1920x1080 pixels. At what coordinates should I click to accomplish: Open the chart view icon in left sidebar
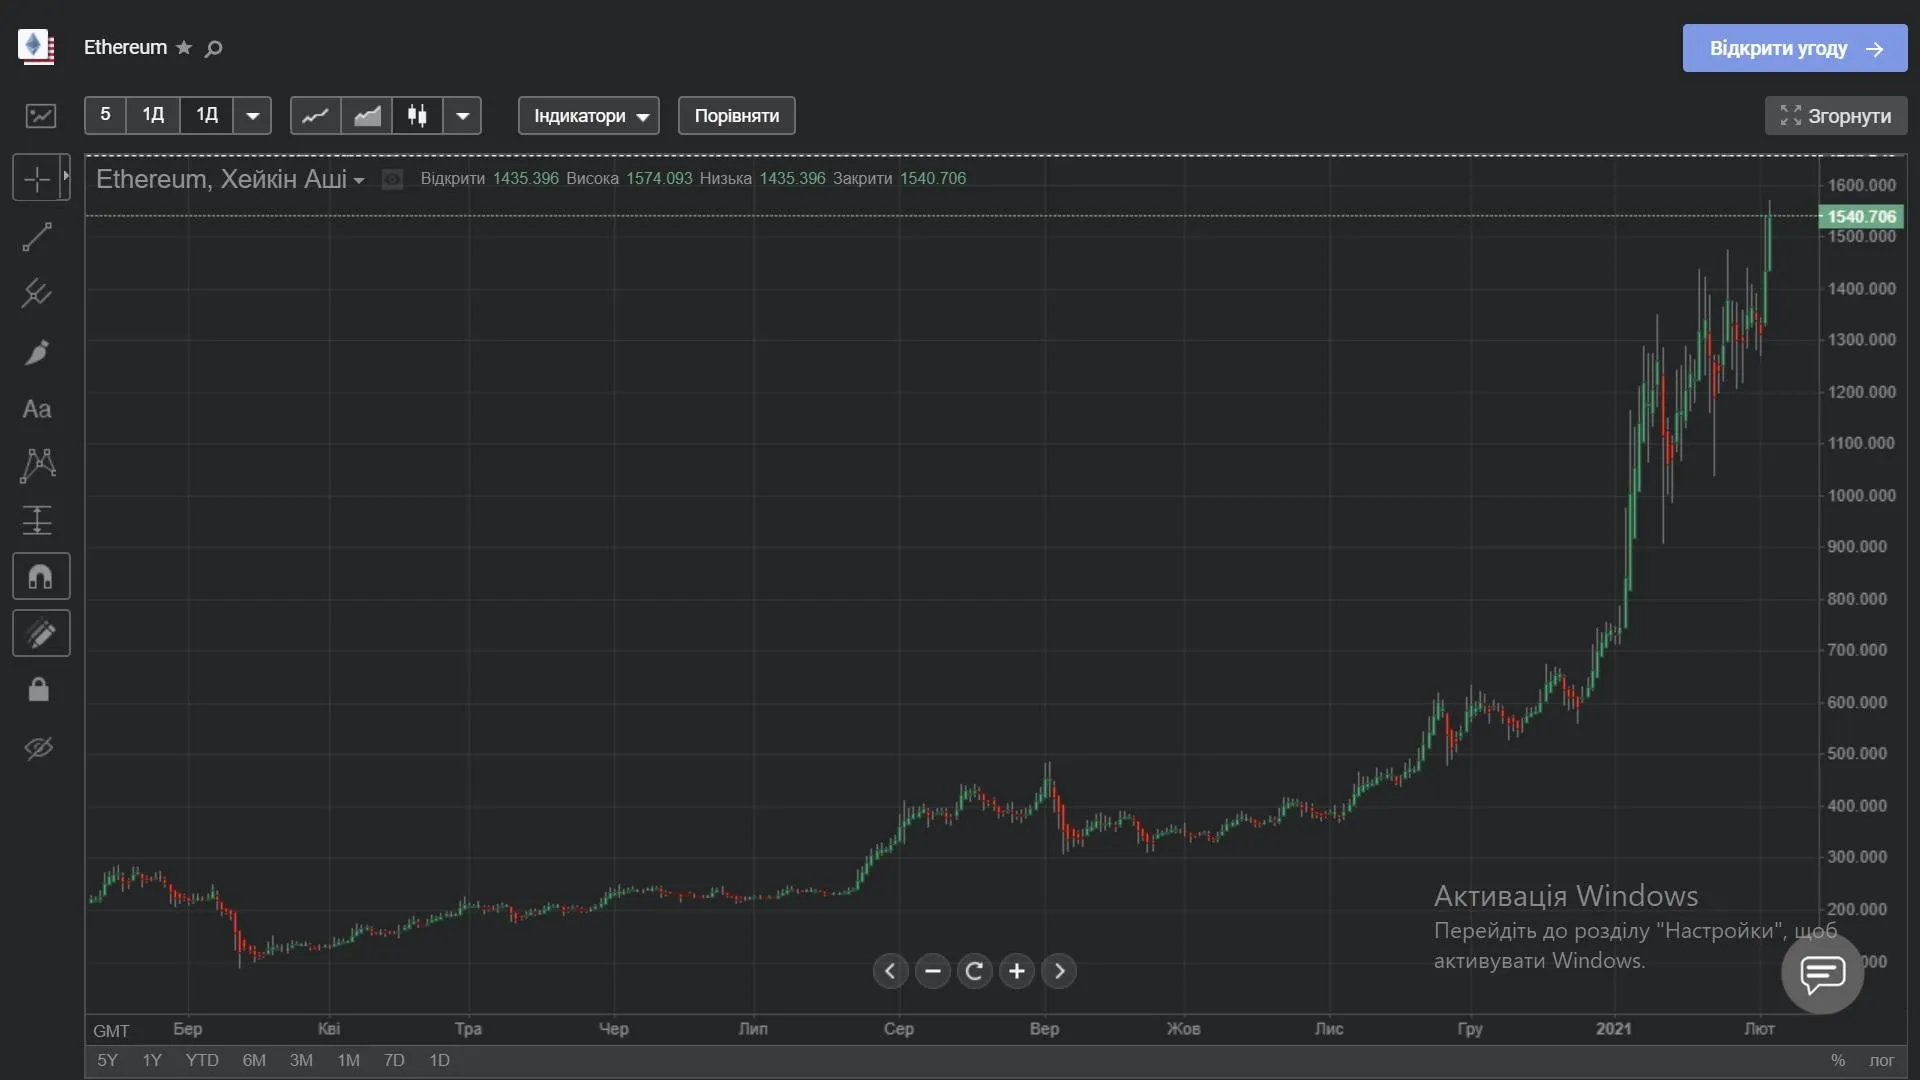(x=41, y=116)
